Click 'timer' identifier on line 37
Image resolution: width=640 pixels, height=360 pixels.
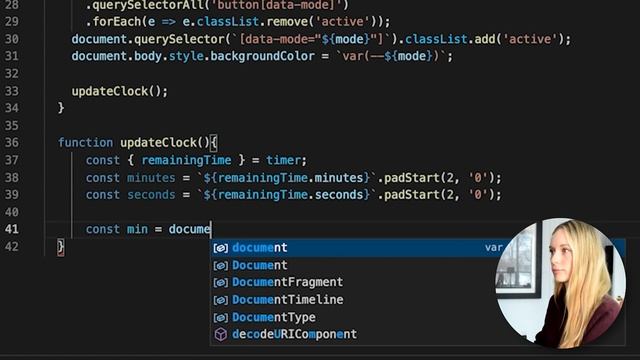point(283,160)
